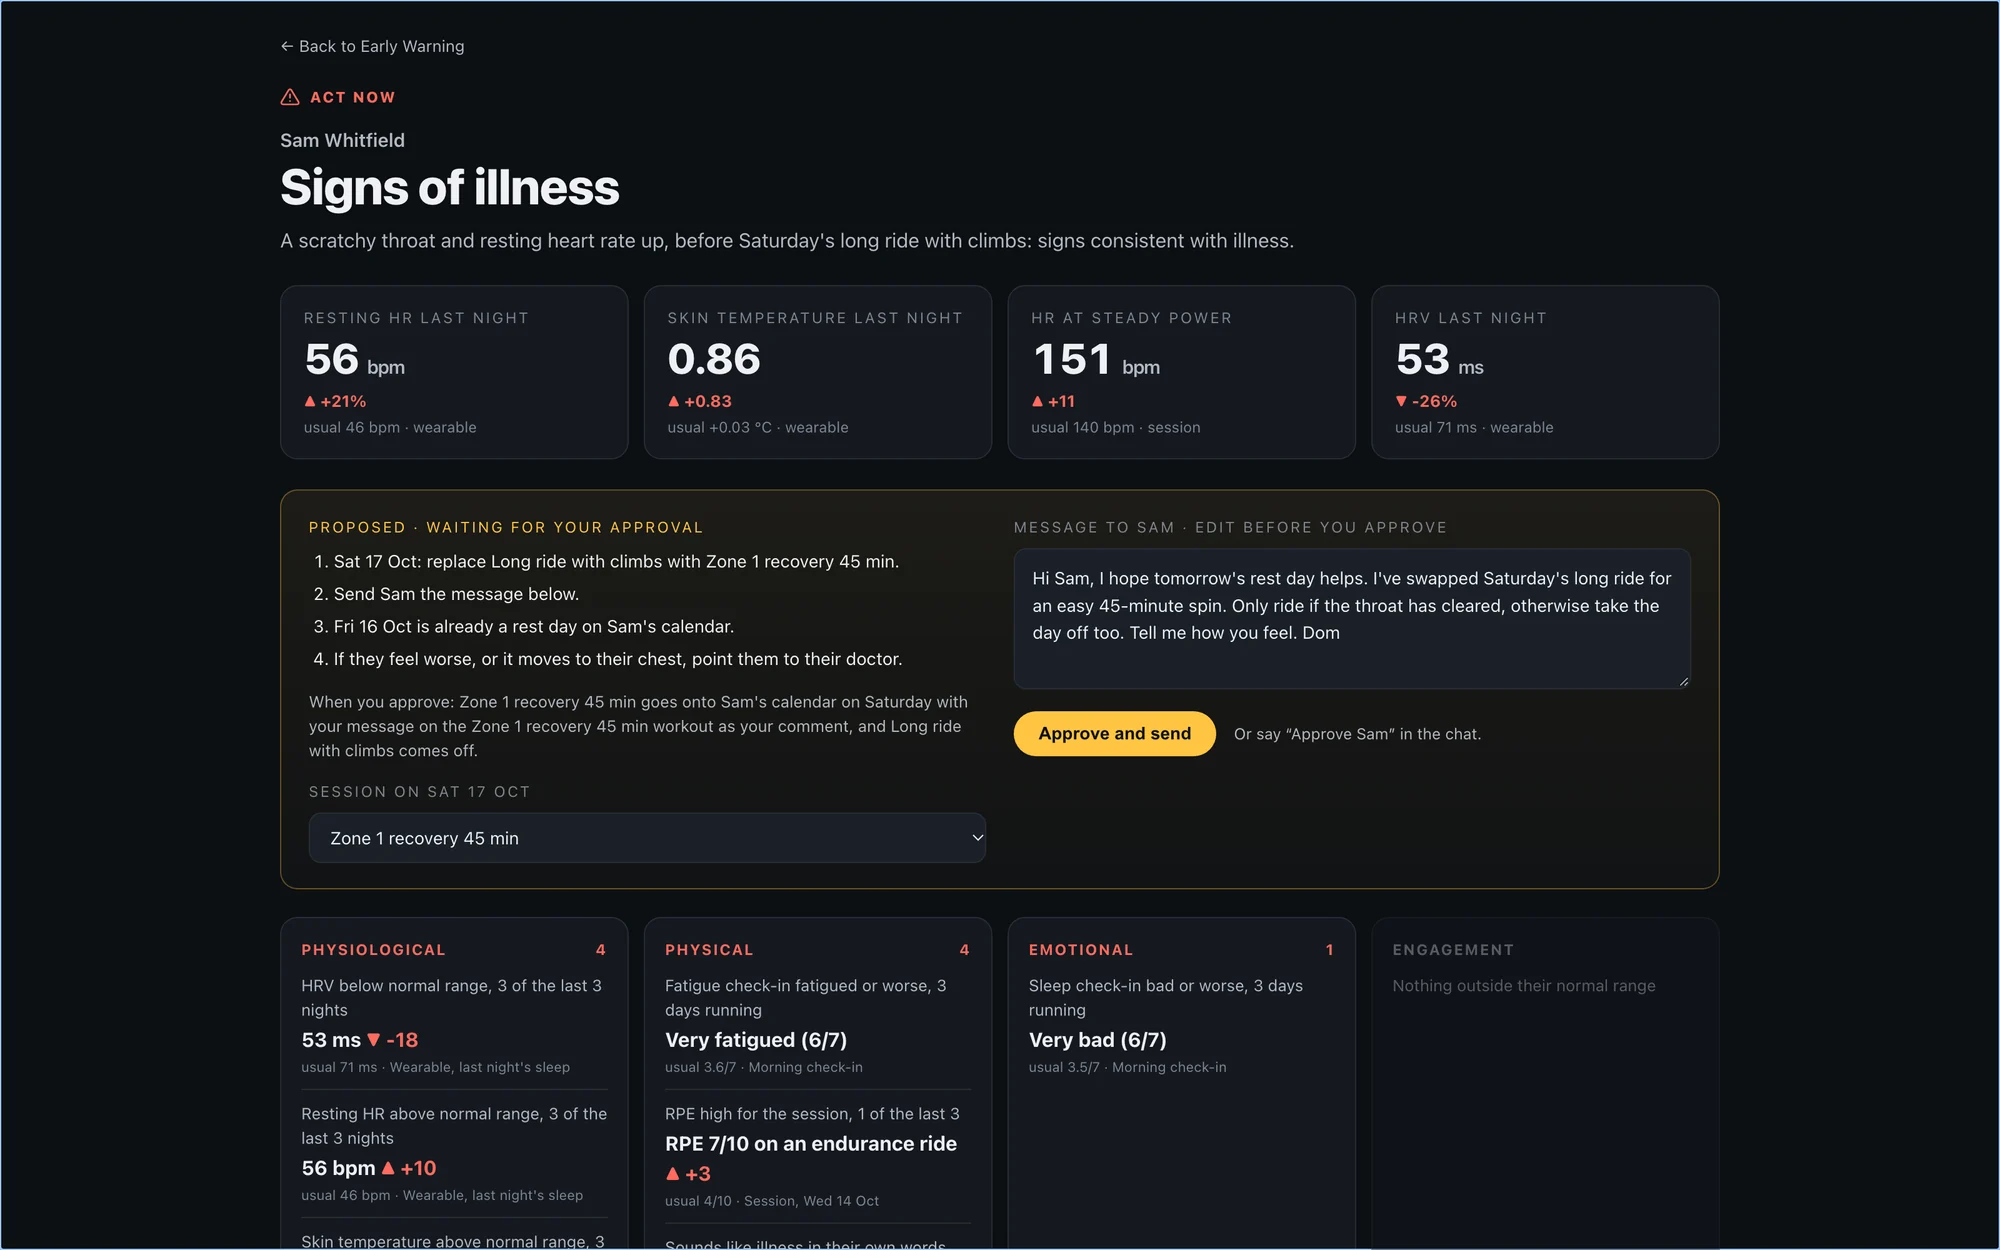This screenshot has height=1250, width=2000.
Task: Select the Physical category heading
Action: [709, 950]
